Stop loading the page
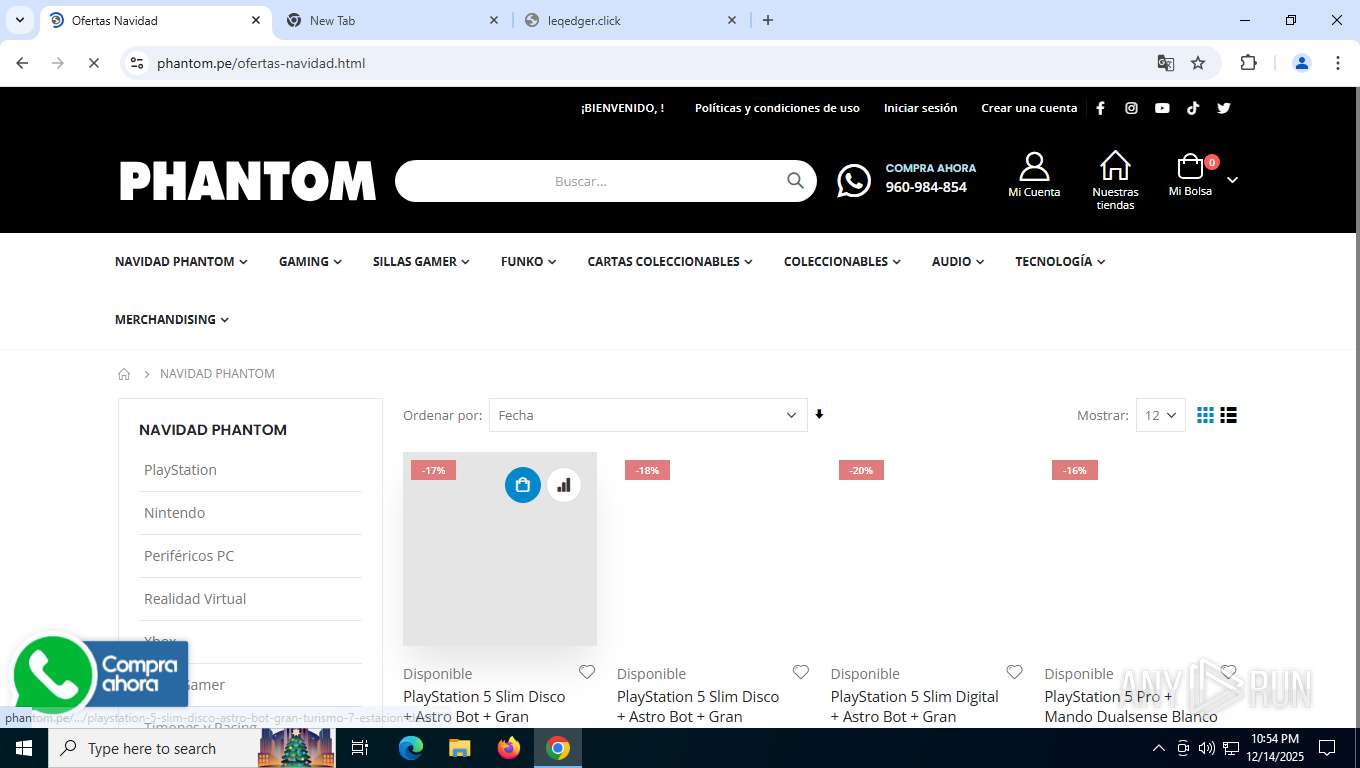The height and width of the screenshot is (768, 1360). click(x=93, y=63)
